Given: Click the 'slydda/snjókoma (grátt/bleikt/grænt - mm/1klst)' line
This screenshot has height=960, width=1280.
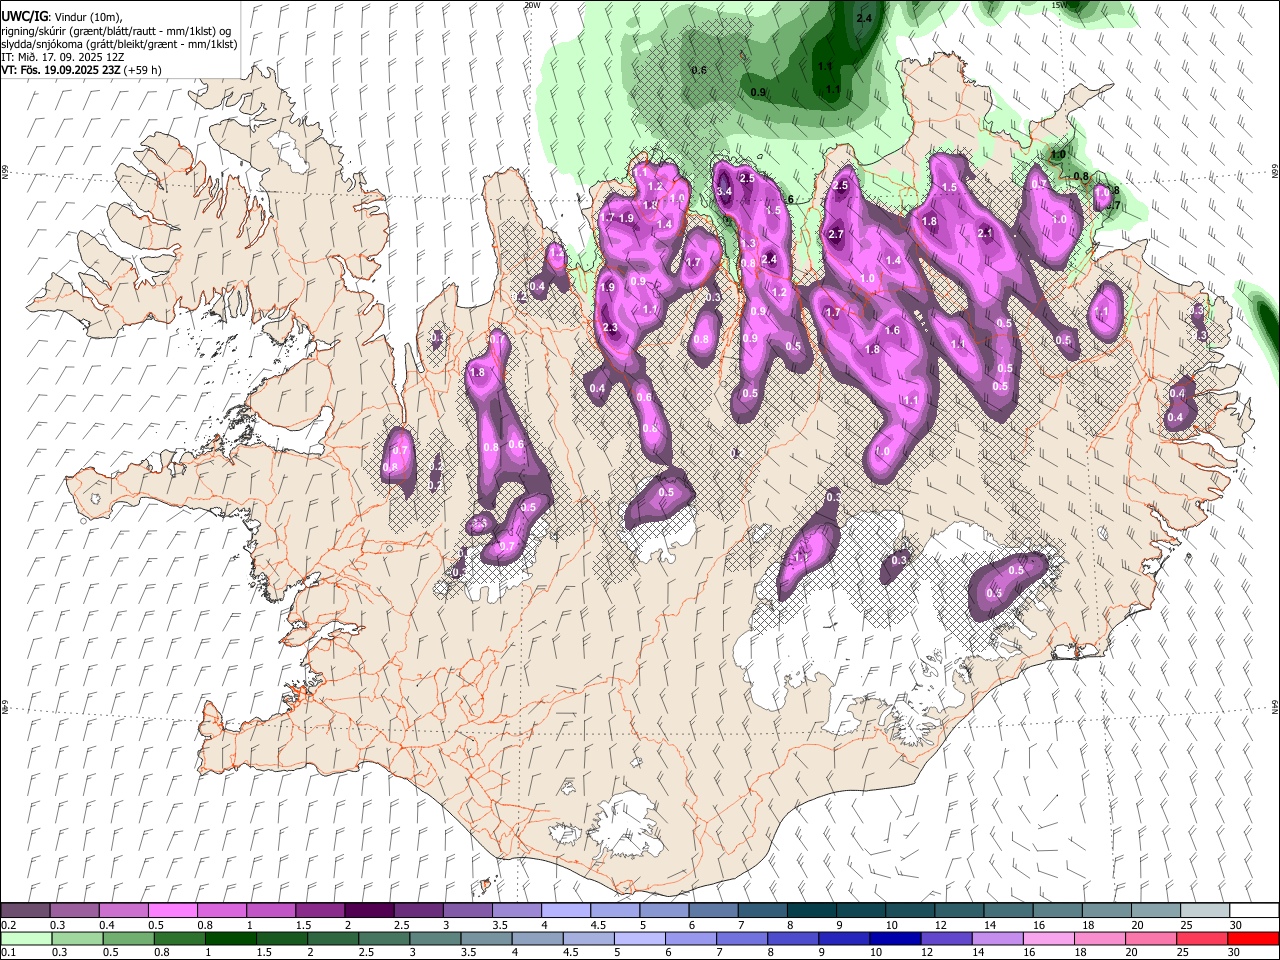Looking at the screenshot, I should (119, 44).
